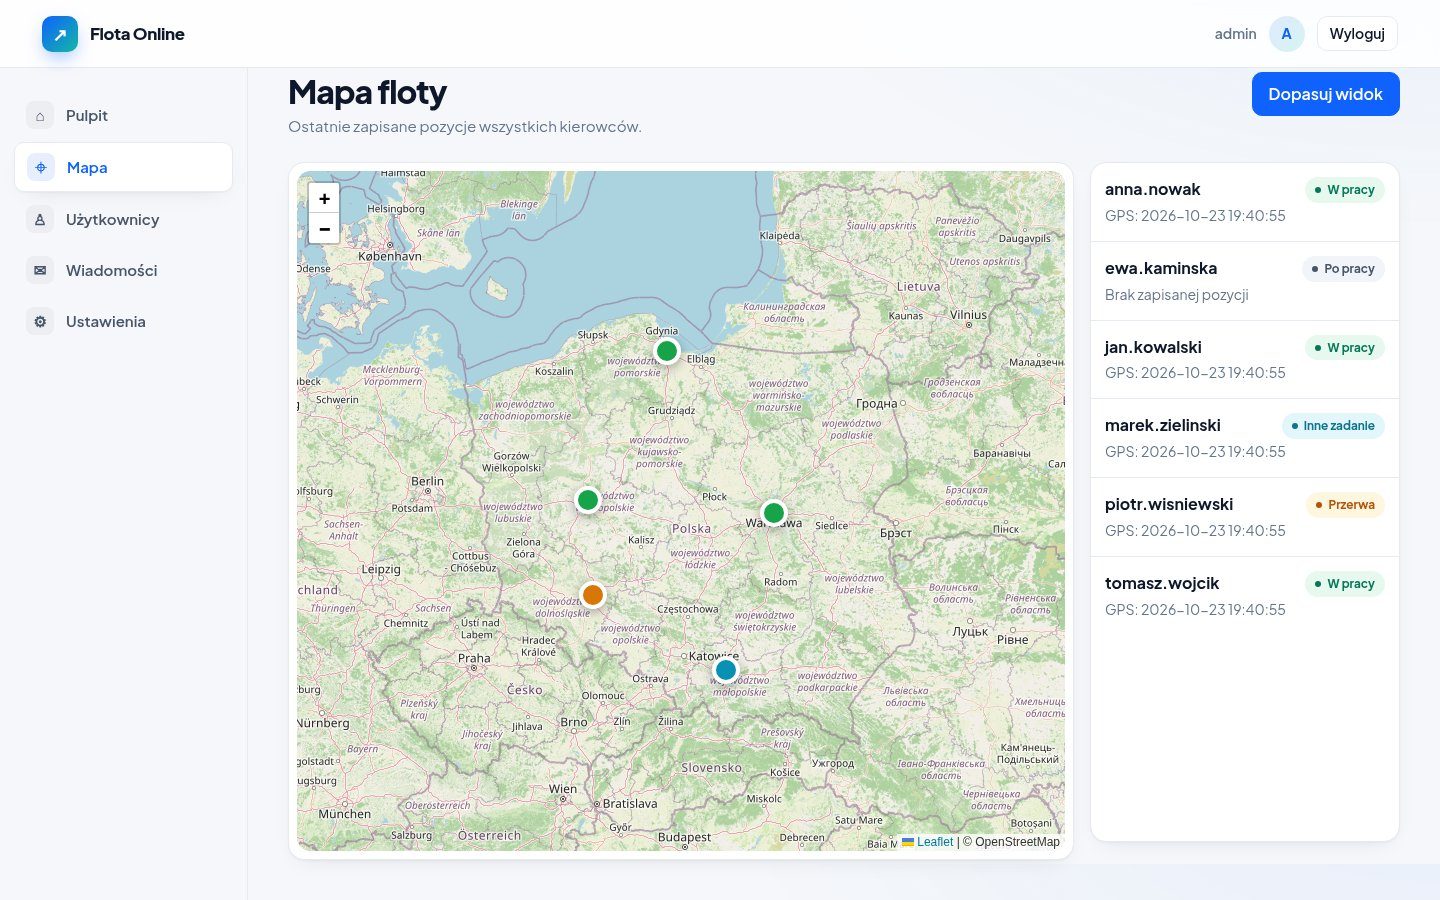The image size is (1440, 900).
Task: Open Pulpit via its home icon
Action: click(40, 116)
